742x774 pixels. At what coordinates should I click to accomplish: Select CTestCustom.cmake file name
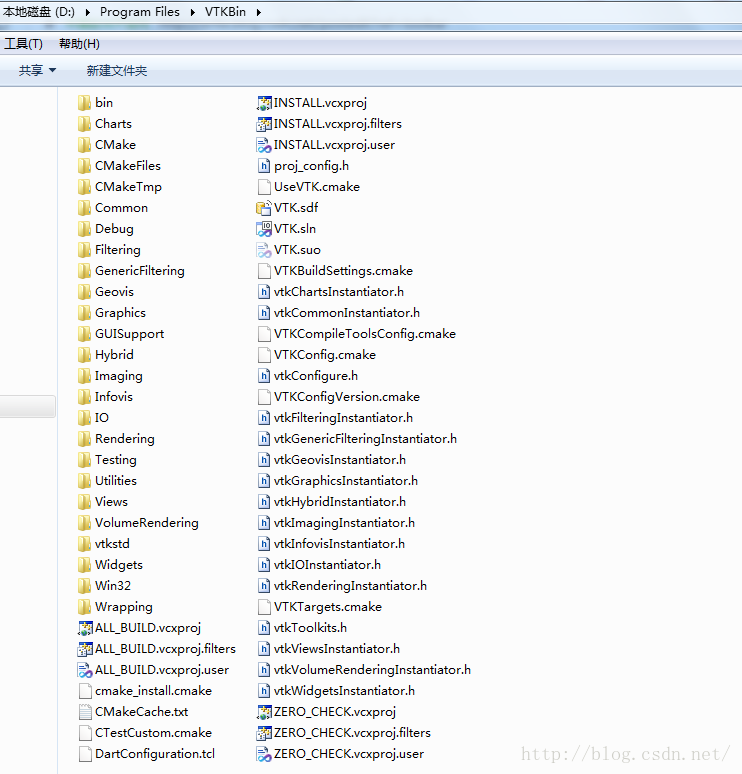[x=154, y=733]
